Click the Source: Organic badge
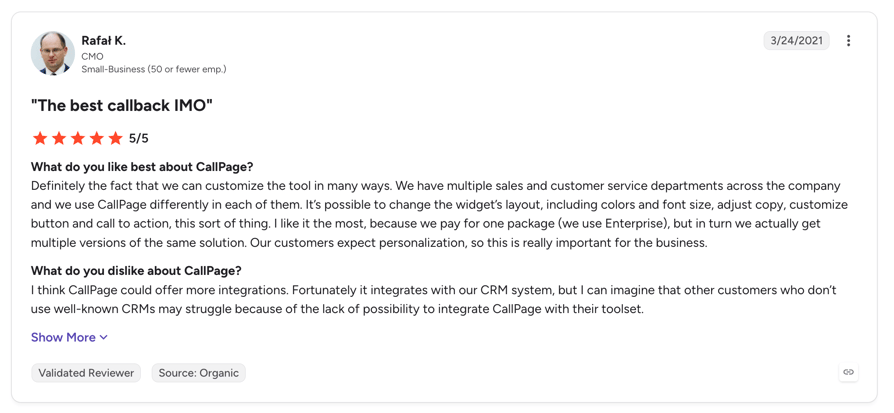Image resolution: width=894 pixels, height=413 pixels. coord(198,373)
